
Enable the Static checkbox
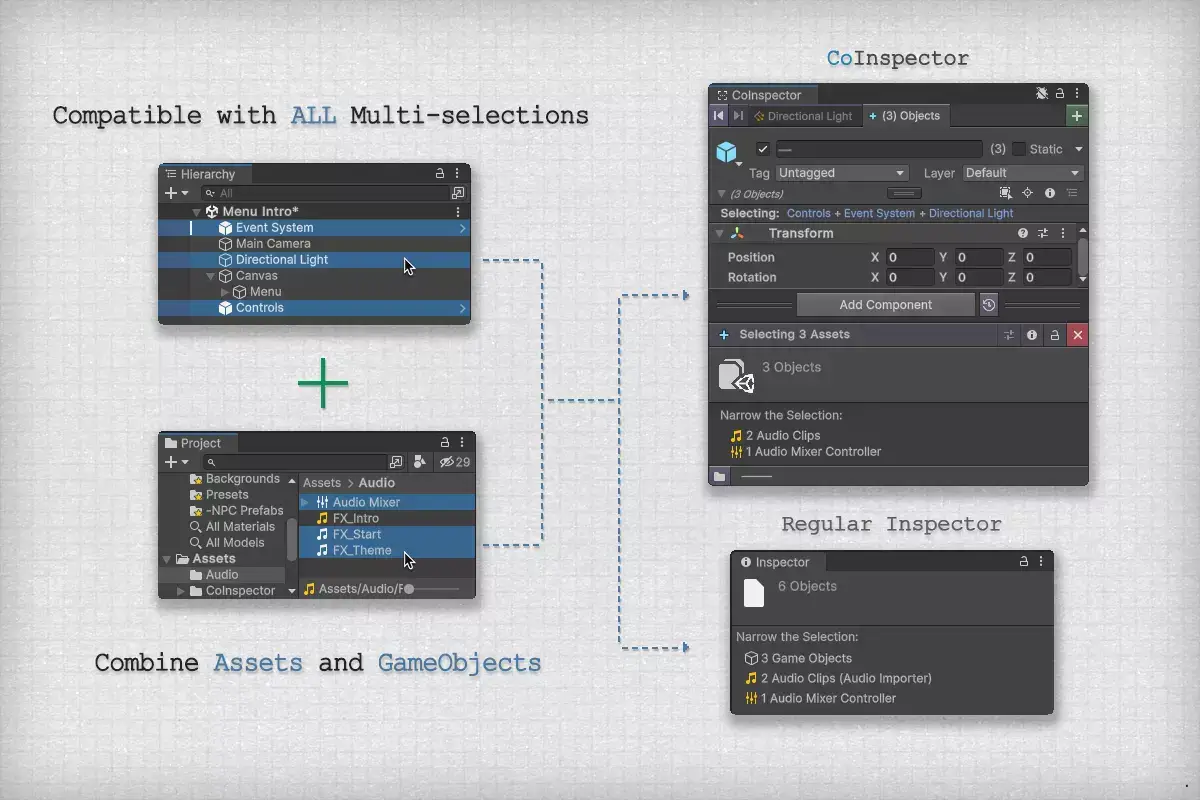pos(1019,149)
